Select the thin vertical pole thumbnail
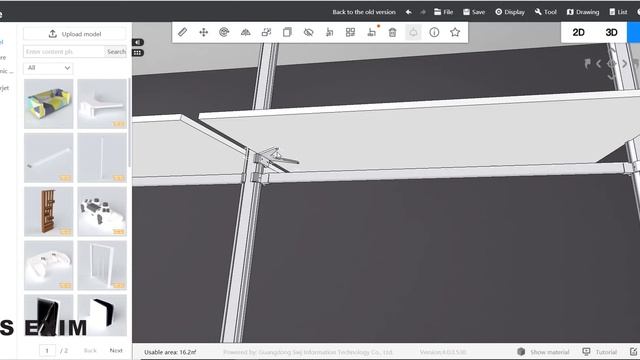 (102, 158)
